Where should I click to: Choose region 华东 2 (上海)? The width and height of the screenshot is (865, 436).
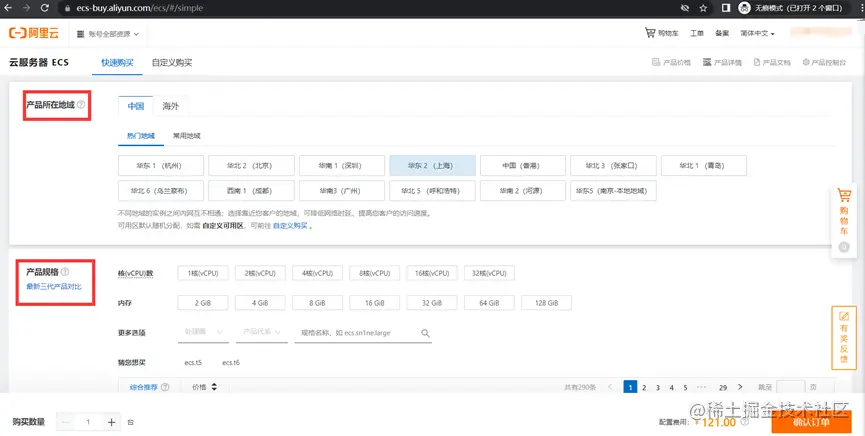point(432,165)
